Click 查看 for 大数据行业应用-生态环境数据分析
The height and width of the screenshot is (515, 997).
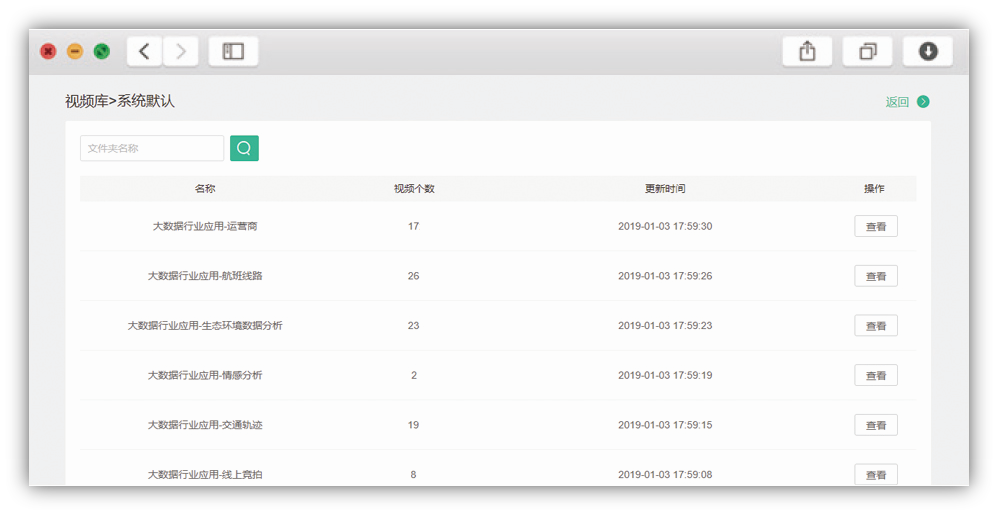(875, 326)
